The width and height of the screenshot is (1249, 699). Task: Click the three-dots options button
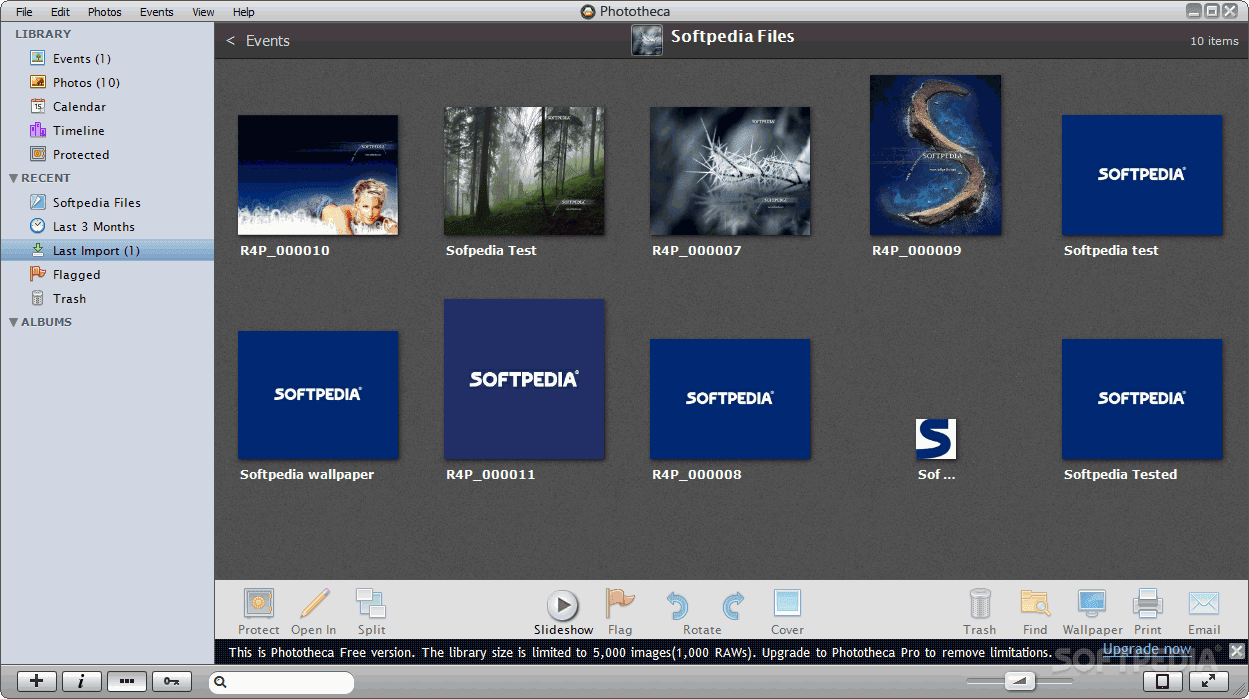pyautogui.click(x=127, y=681)
